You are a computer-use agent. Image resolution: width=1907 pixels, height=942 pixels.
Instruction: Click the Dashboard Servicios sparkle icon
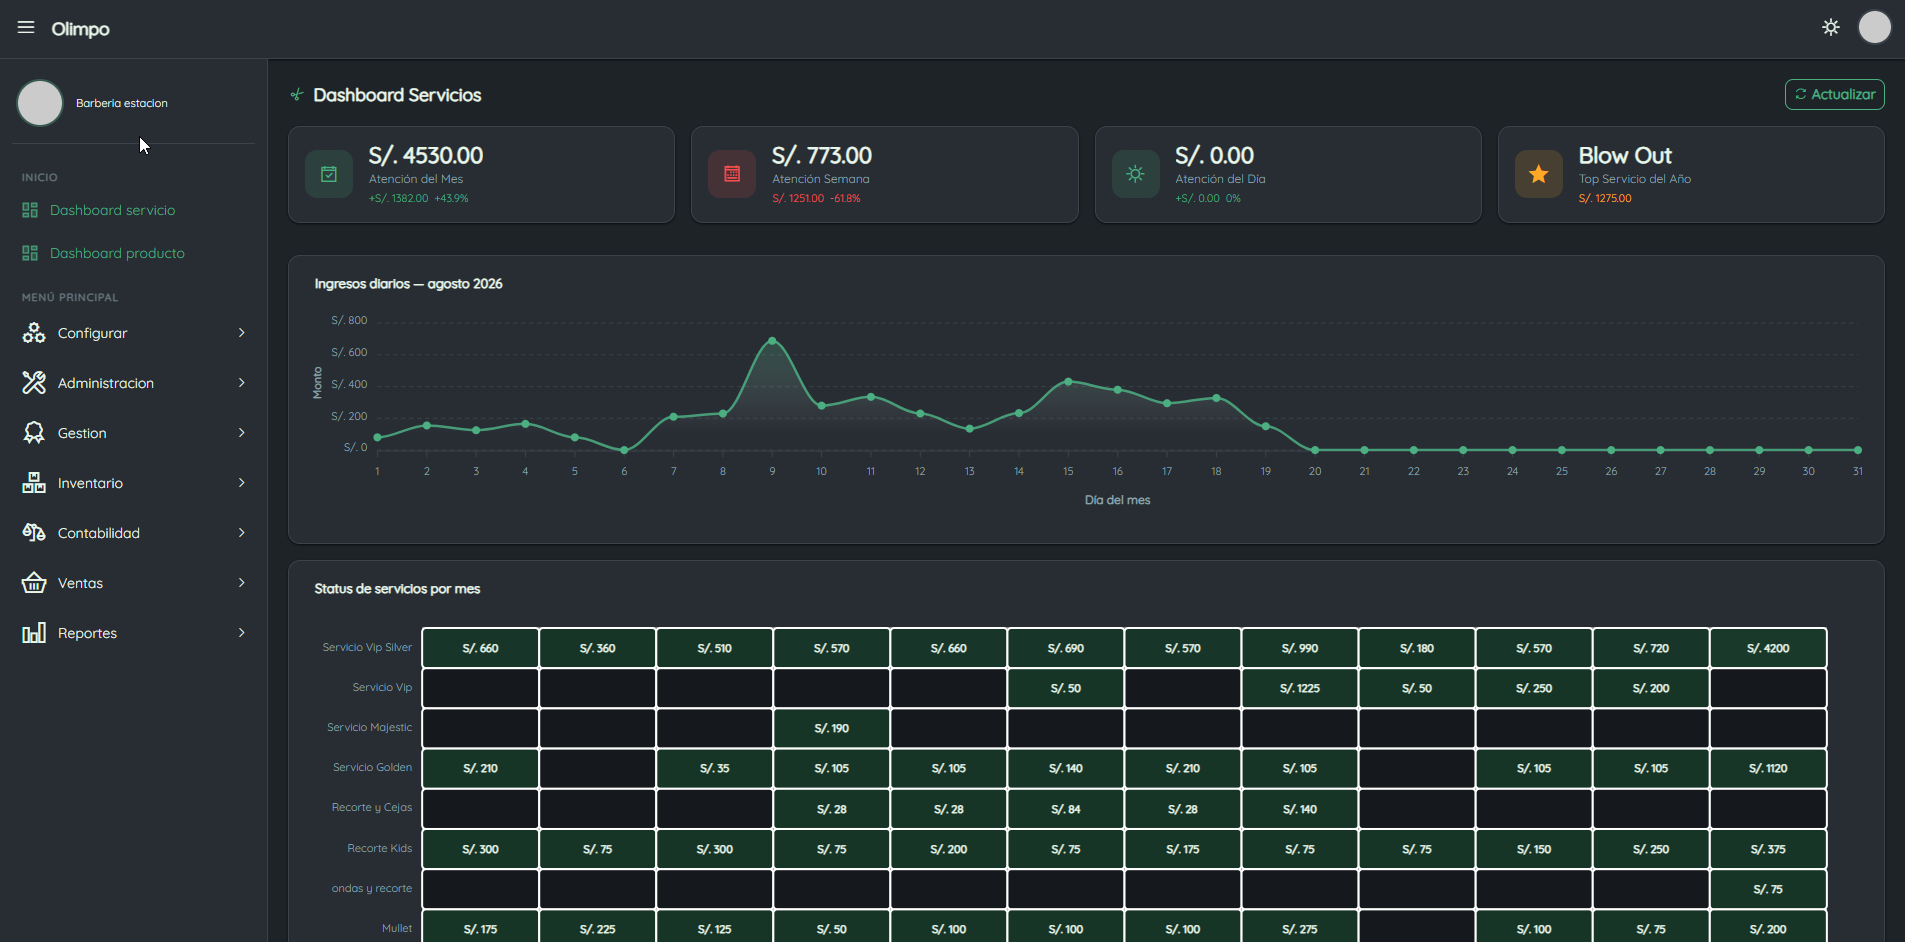tap(297, 95)
